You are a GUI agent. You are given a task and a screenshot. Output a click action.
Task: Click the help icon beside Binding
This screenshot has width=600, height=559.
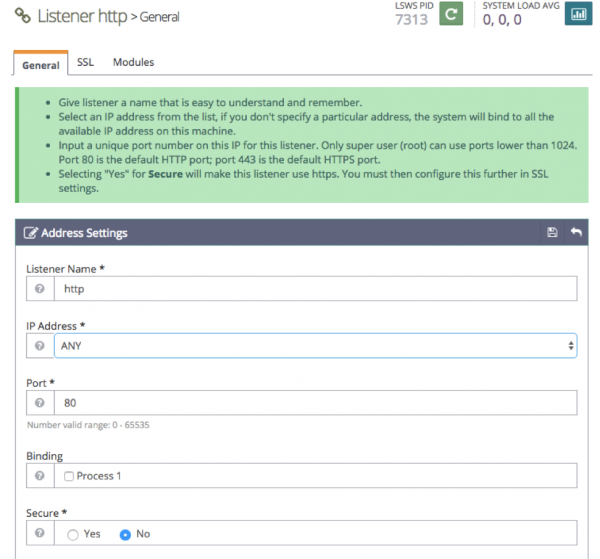(39, 475)
